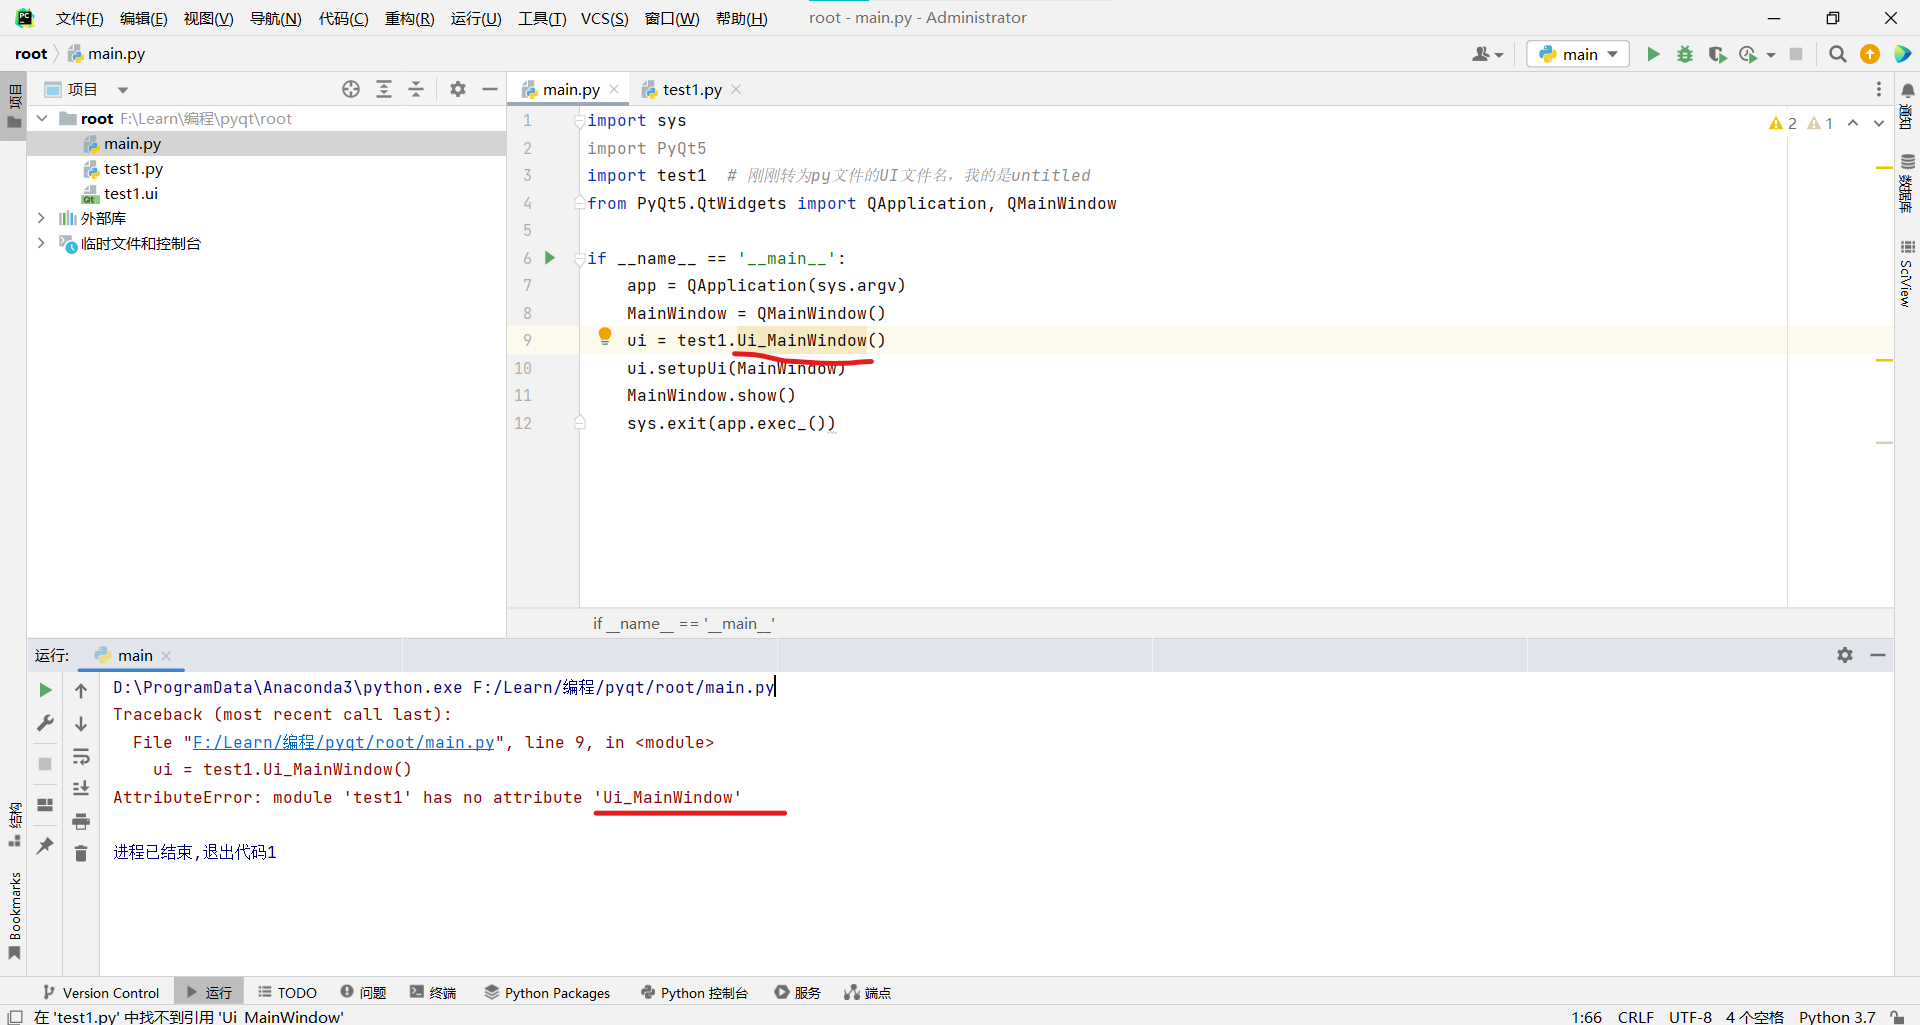The width and height of the screenshot is (1920, 1025).
Task: Open Search Everywhere magnifier
Action: click(1837, 54)
